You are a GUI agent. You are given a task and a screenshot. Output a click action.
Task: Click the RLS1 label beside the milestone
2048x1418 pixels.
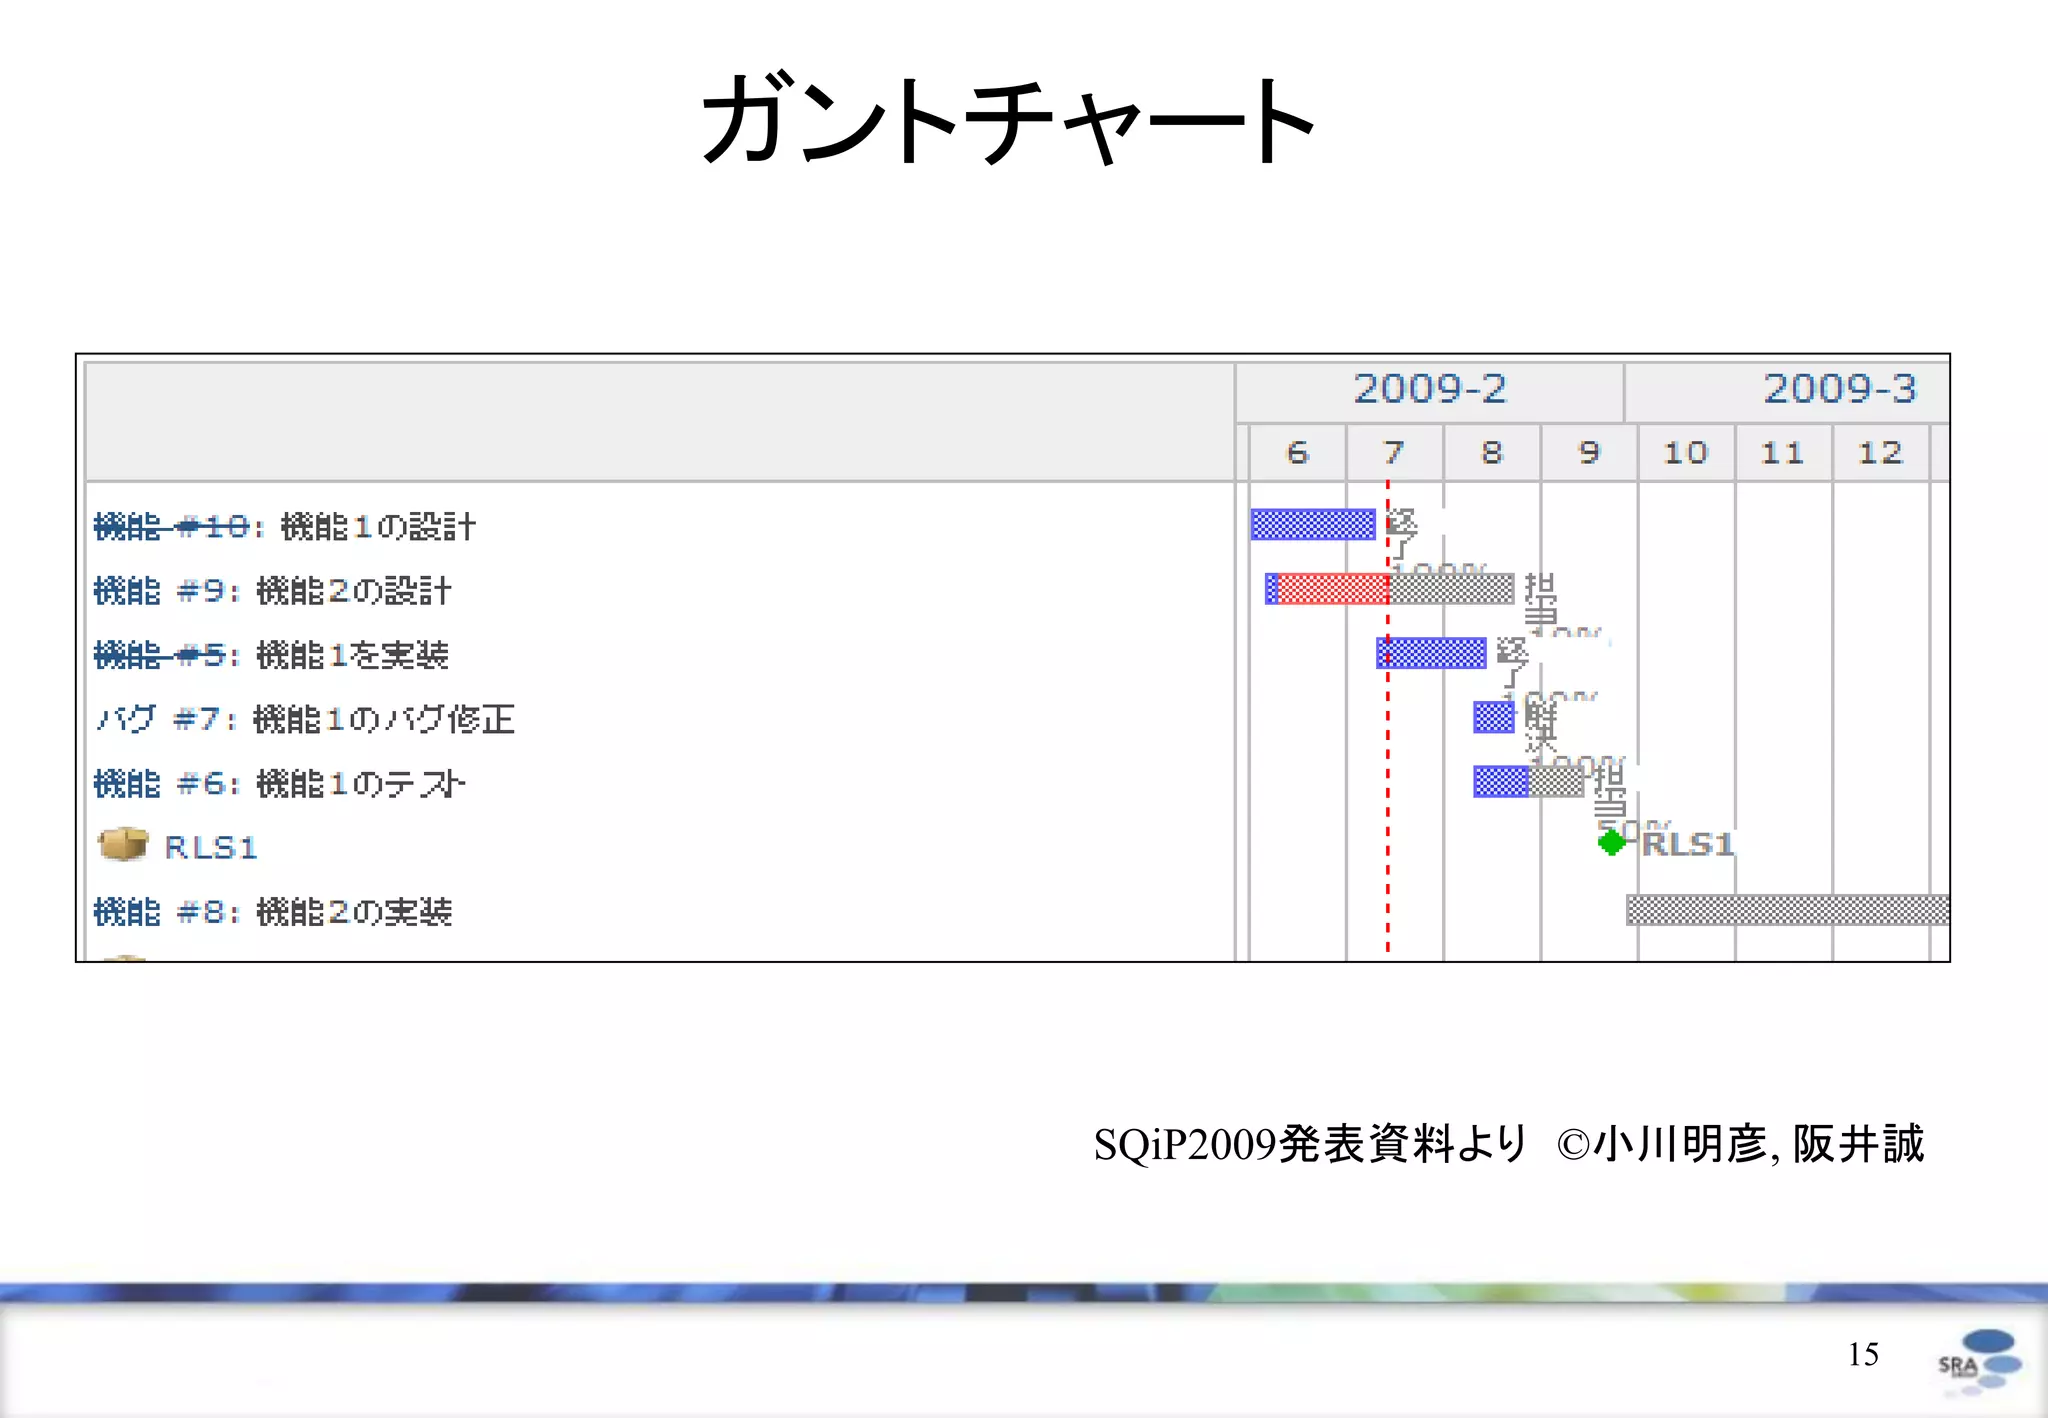point(1688,844)
